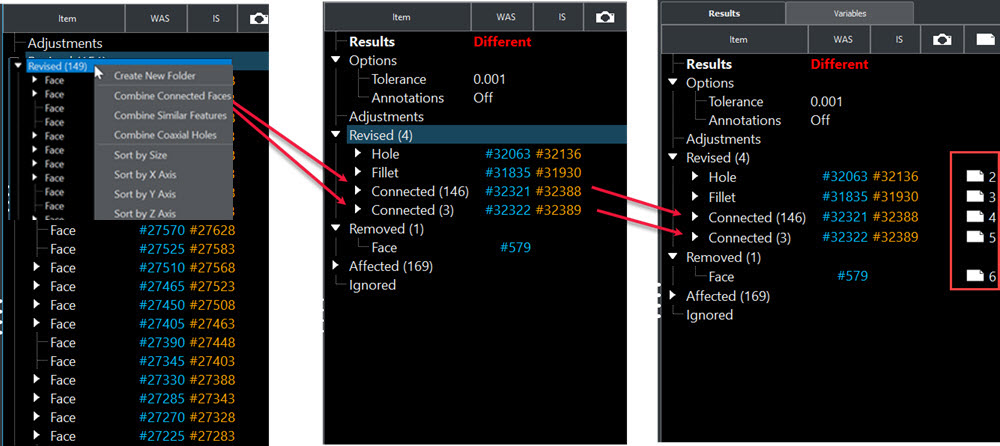This screenshot has width=1000, height=446.
Task: Click Combine Coaxial Holes menu option
Action: pos(163,135)
